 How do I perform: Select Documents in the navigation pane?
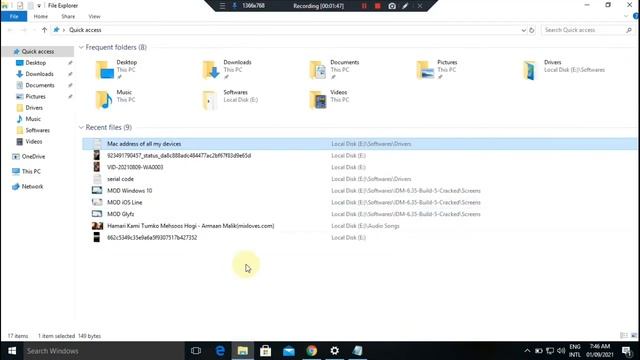click(x=40, y=85)
